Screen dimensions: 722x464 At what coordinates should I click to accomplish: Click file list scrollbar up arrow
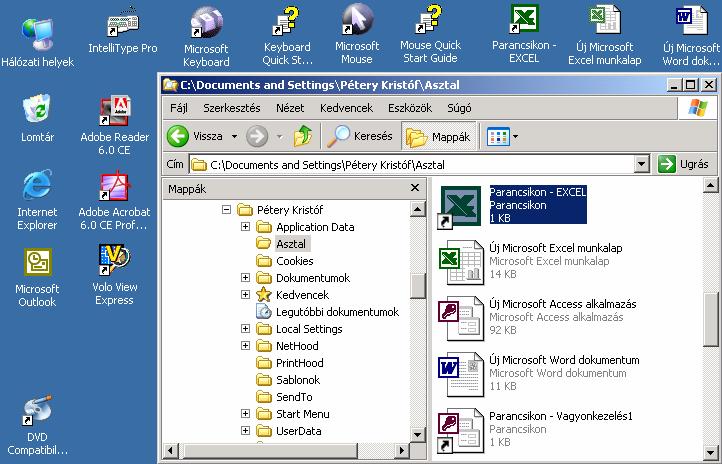pyautogui.click(x=710, y=186)
